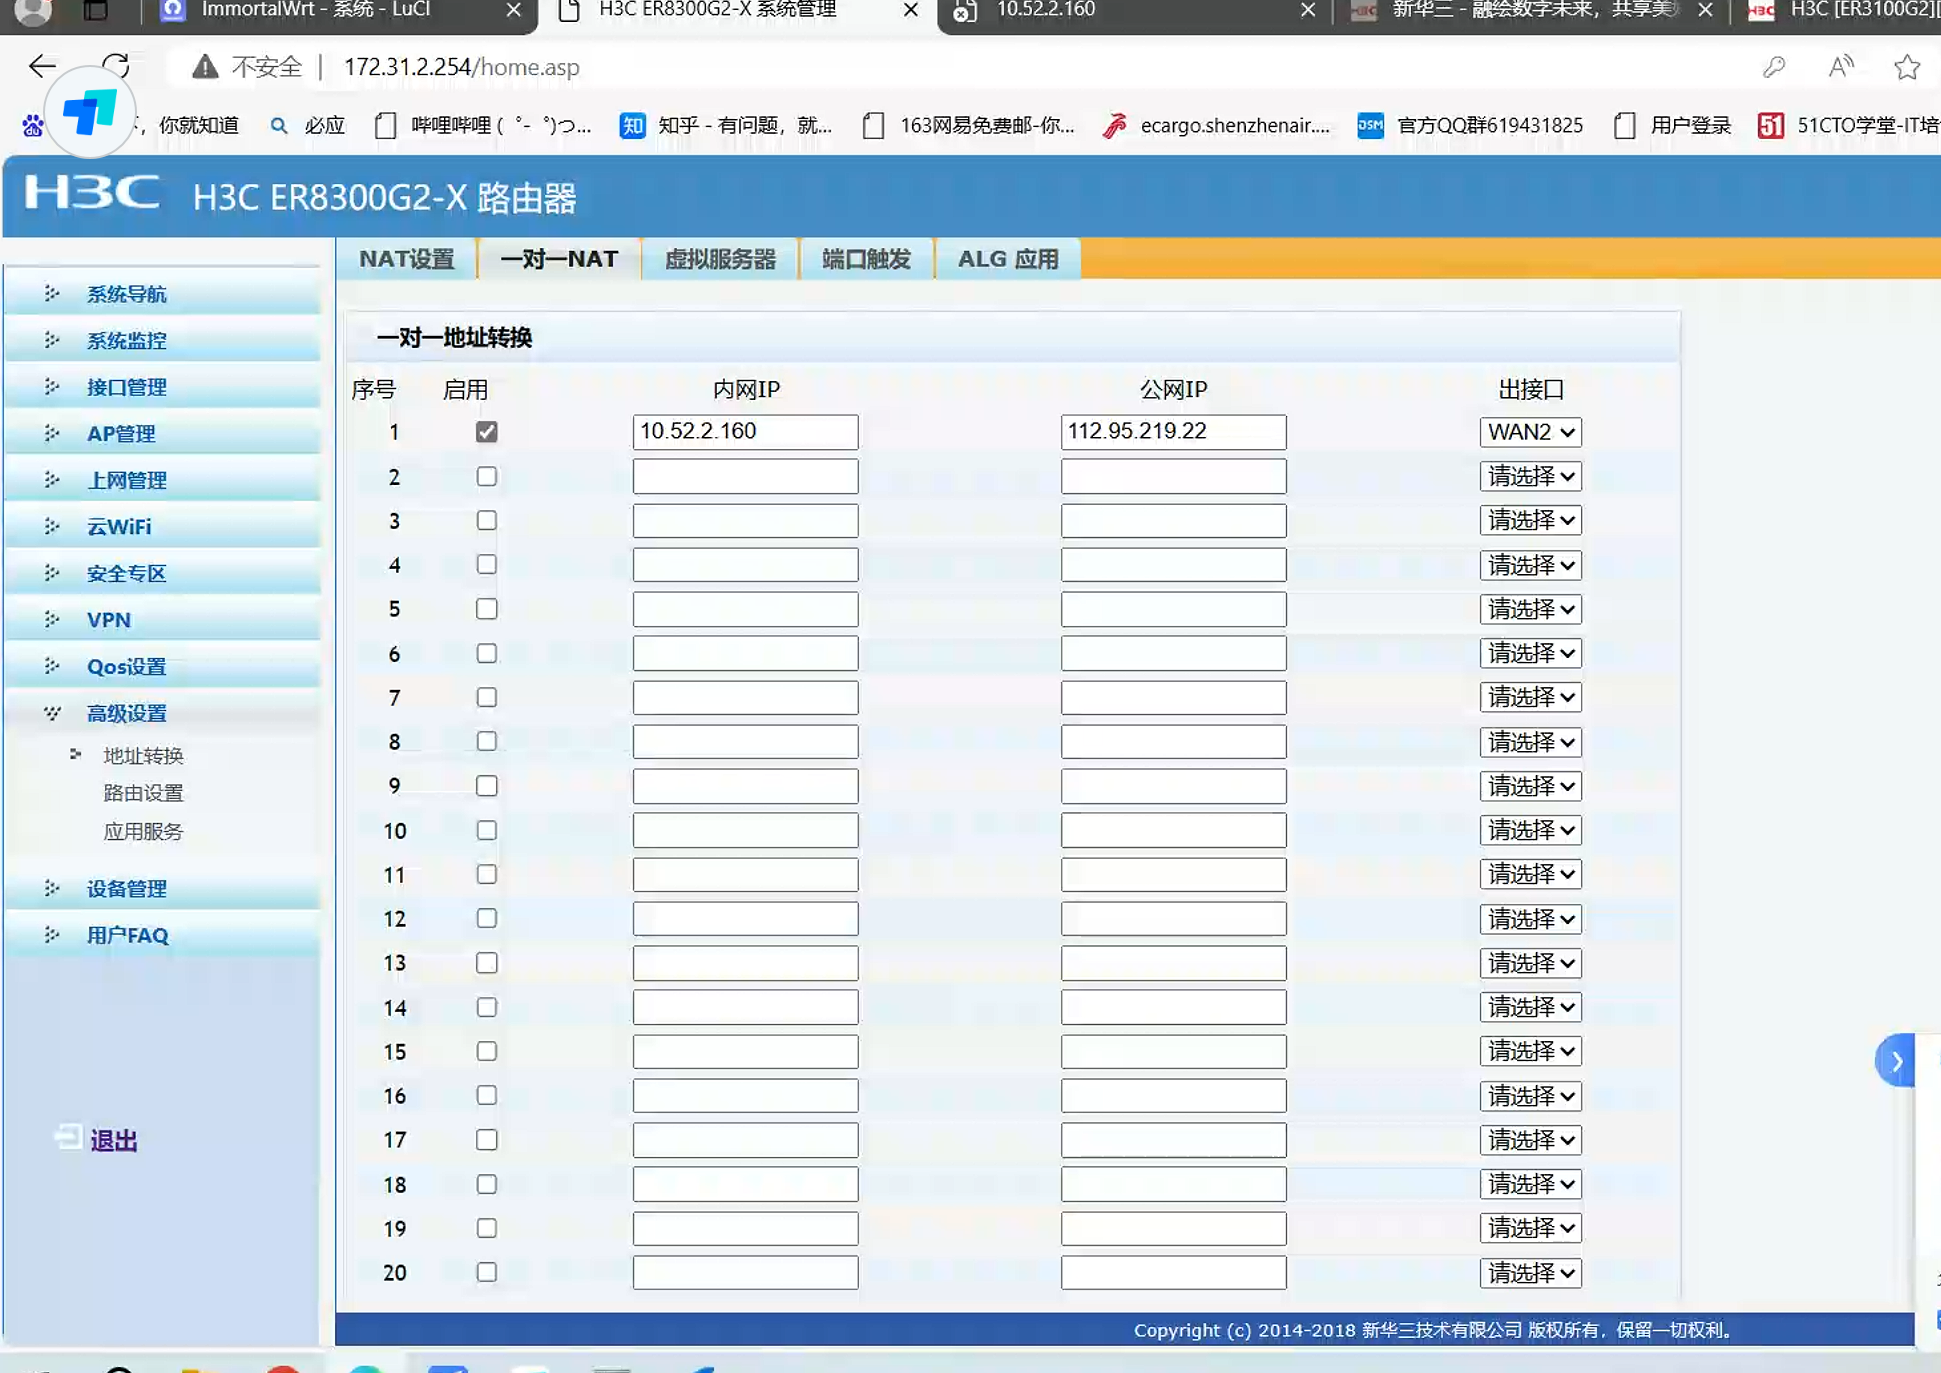Screen dimensions: 1941x1373
Task: Expand the 设备管理 sidebar section
Action: point(126,888)
